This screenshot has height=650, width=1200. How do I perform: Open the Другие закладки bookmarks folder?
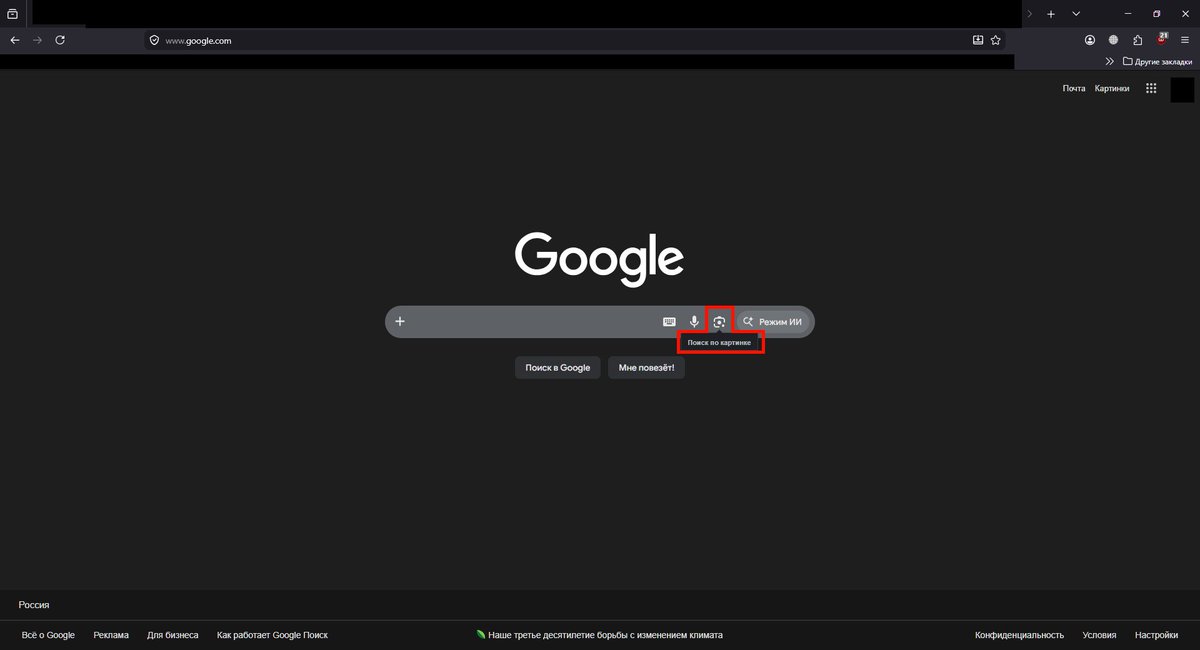(1157, 62)
